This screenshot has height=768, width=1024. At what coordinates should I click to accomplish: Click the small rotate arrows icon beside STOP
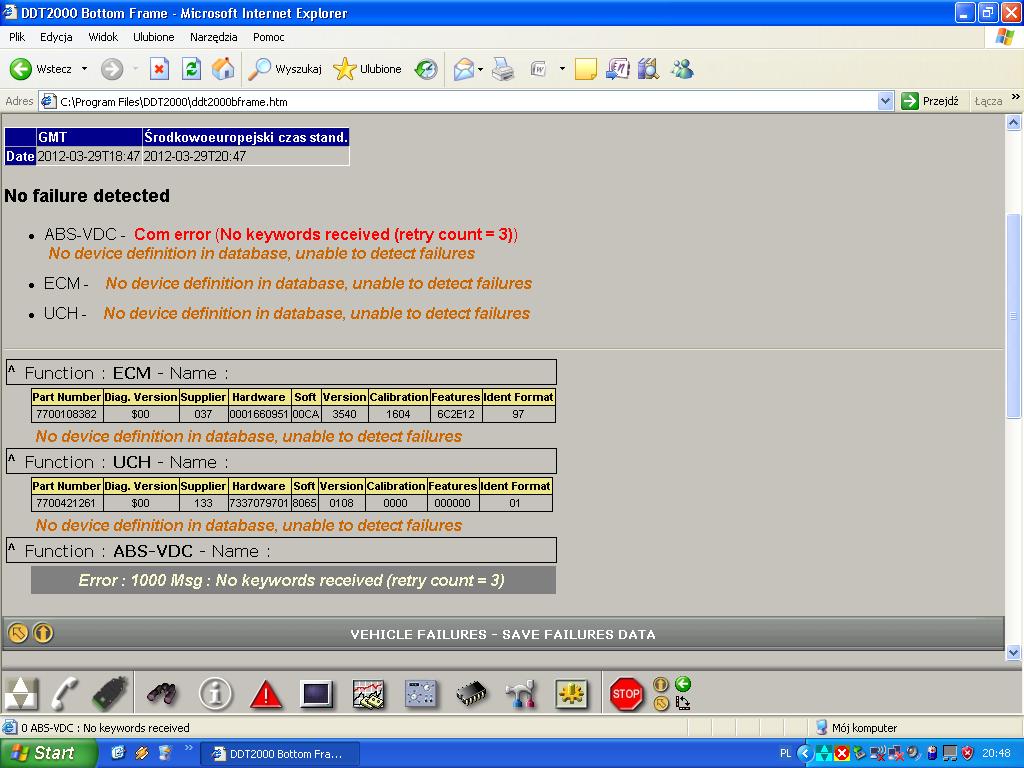[x=682, y=703]
